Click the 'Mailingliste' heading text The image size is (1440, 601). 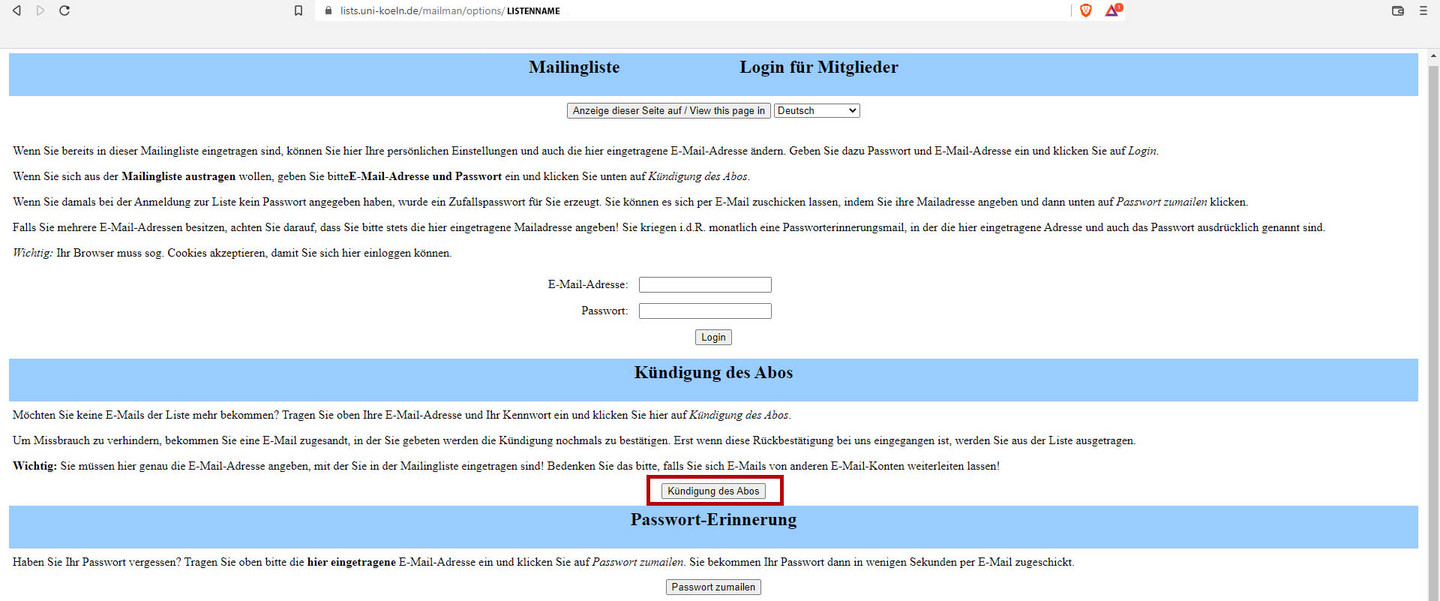coord(574,67)
